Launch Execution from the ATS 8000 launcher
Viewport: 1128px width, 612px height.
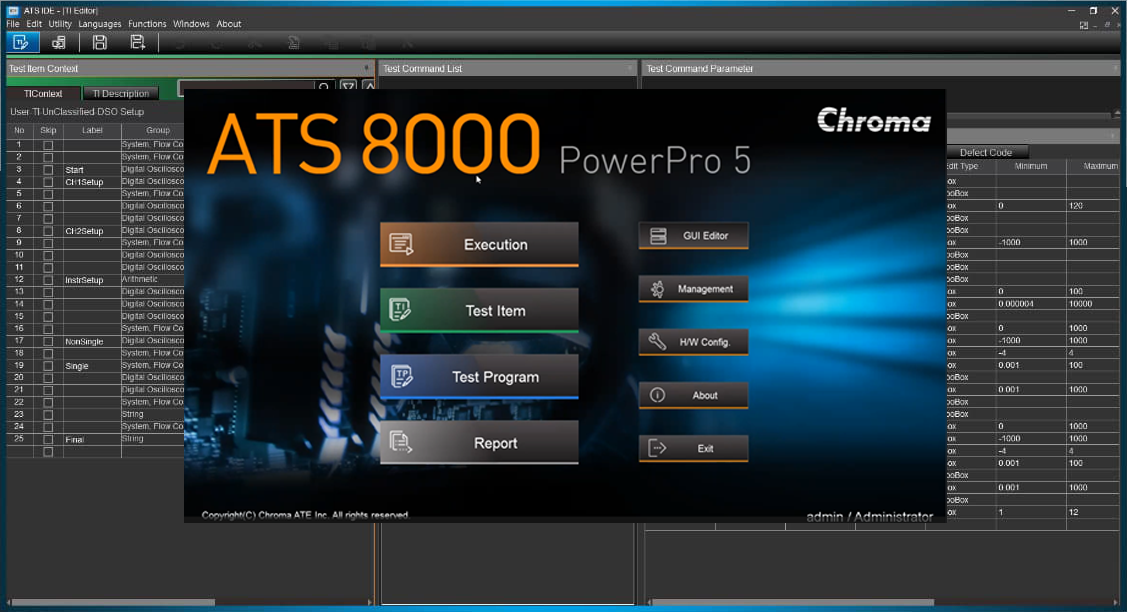(479, 245)
